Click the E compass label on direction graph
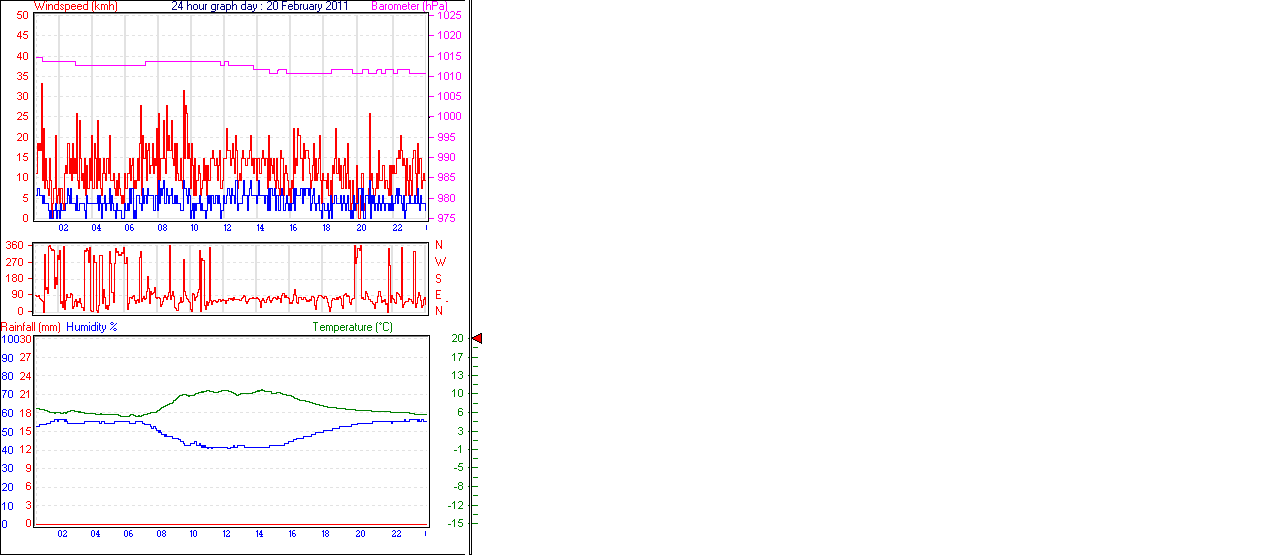Image resolution: width=1272 pixels, height=555 pixels. [x=438, y=295]
